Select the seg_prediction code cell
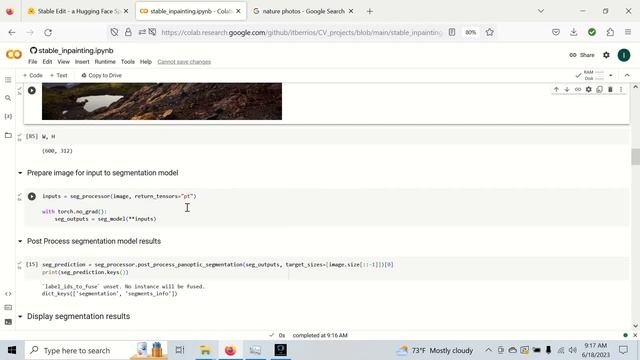This screenshot has height=360, width=640. 327,268
